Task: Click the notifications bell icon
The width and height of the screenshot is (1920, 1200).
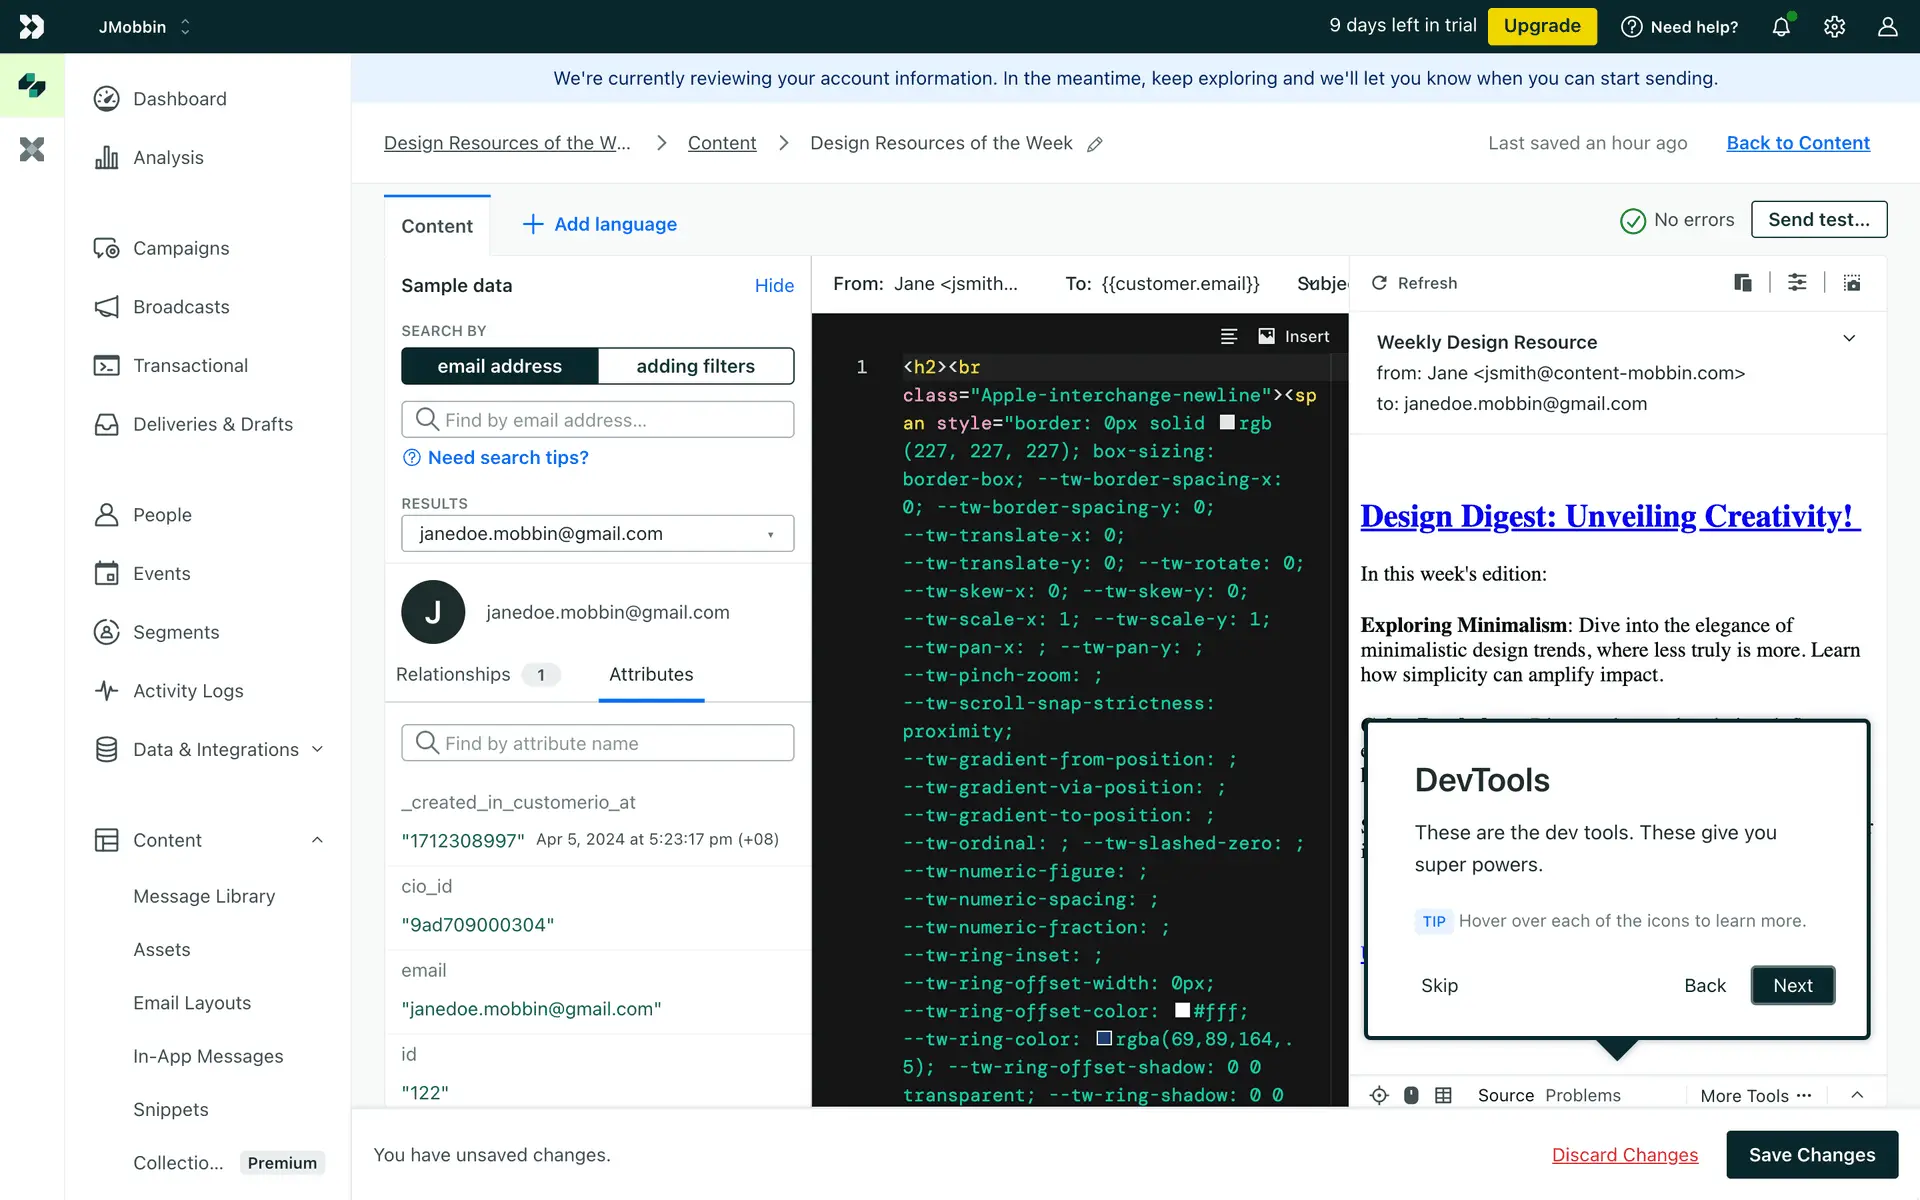Action: [x=1781, y=27]
